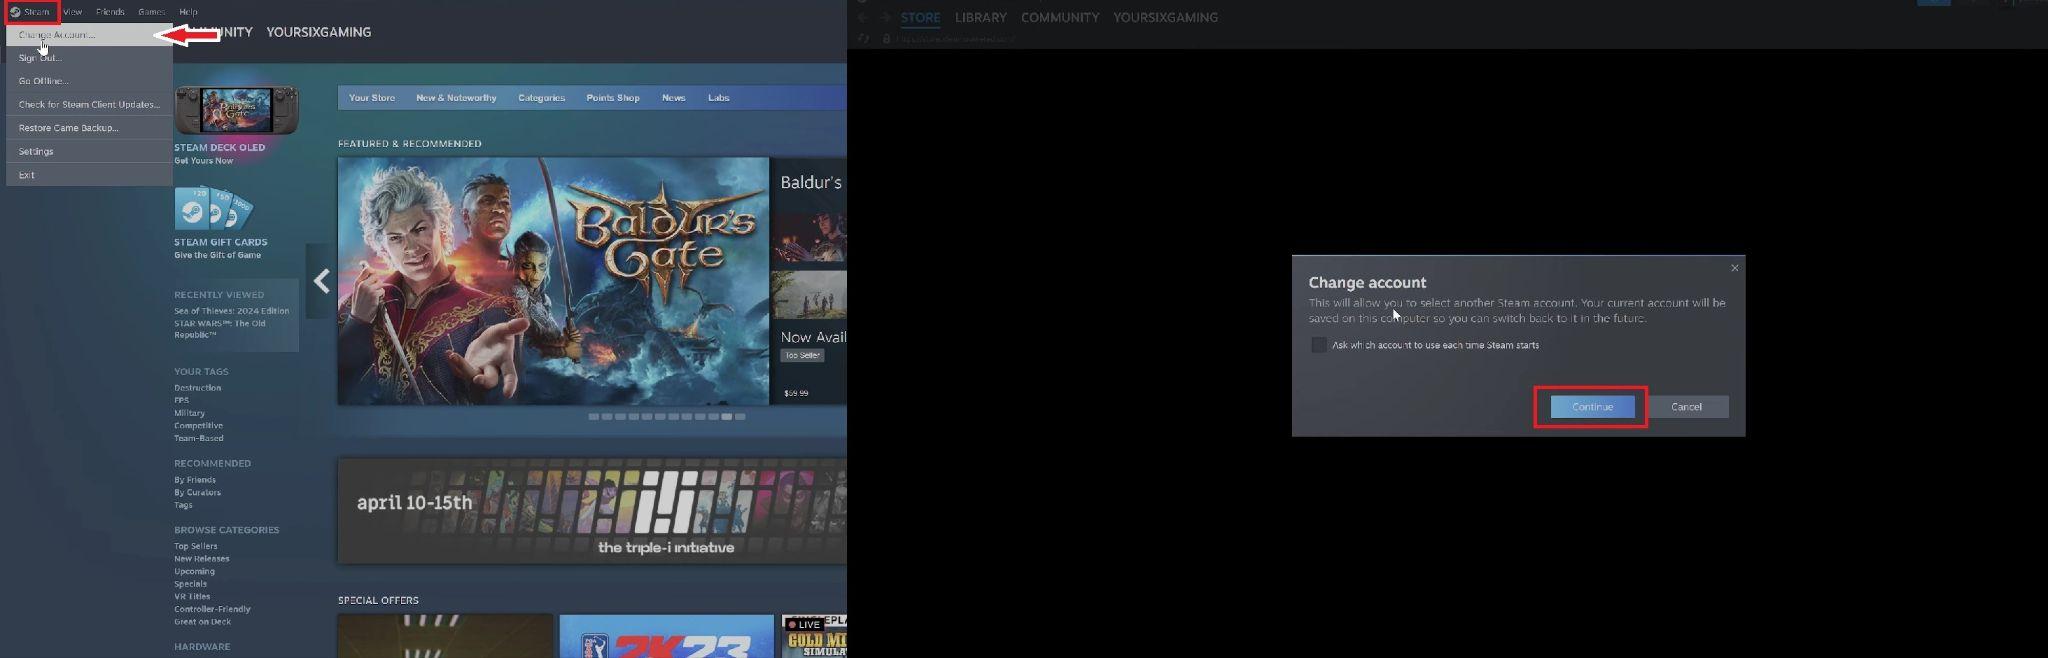Open STEAM GIFT CARDS Give the Gift of Game link
The height and width of the screenshot is (658, 2048).
221,248
